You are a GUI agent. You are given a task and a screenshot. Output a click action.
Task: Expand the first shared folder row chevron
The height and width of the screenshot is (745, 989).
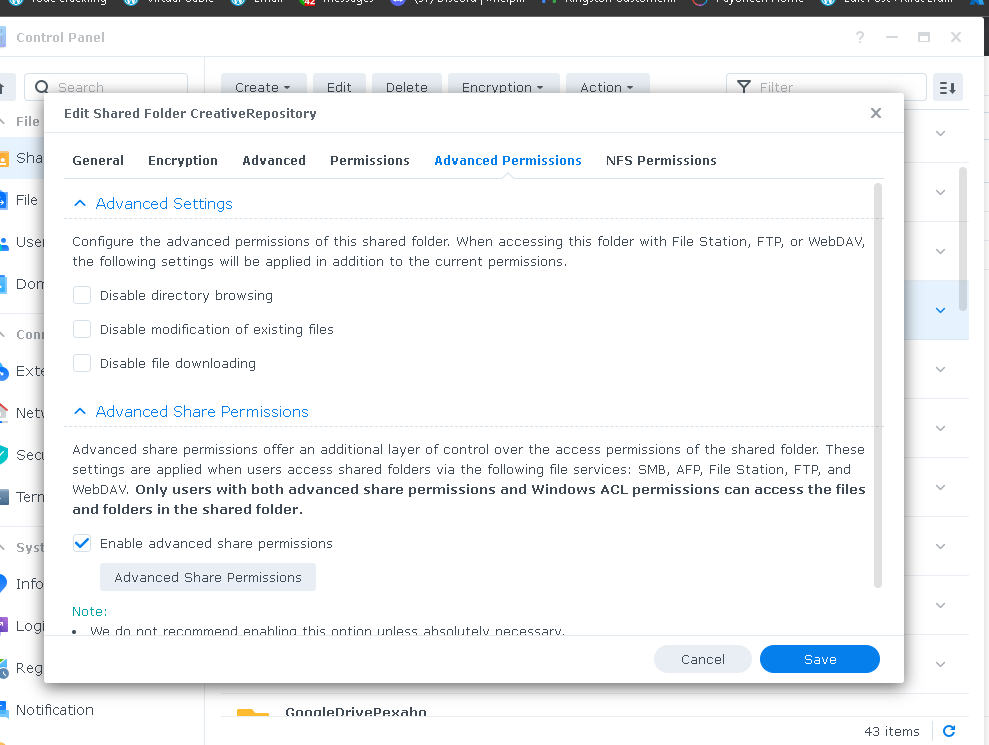[940, 133]
